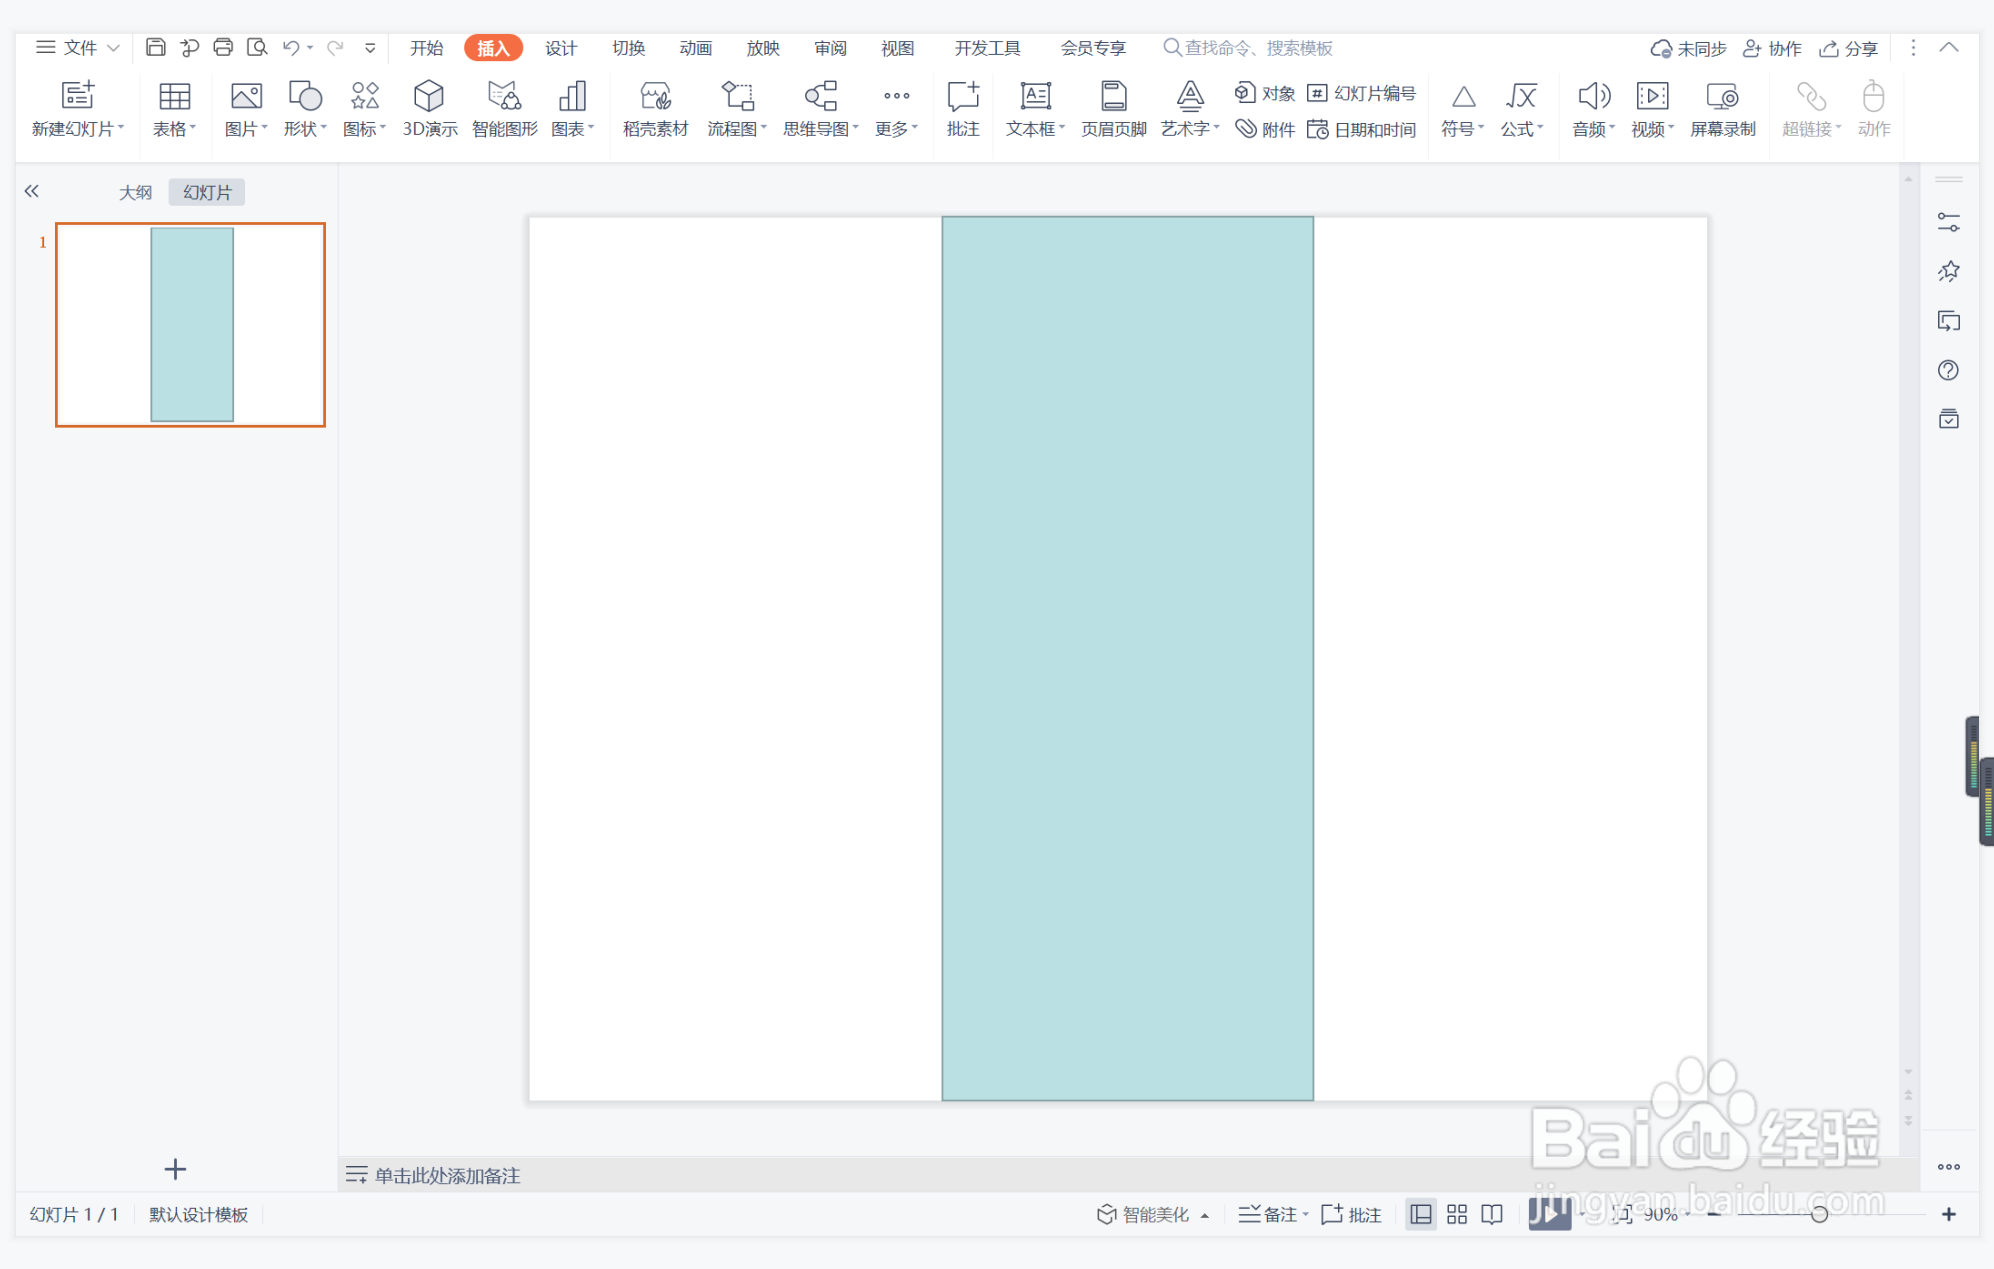Image resolution: width=1994 pixels, height=1269 pixels.
Task: Click the New Slide (新建幻灯片) icon
Action: click(78, 95)
